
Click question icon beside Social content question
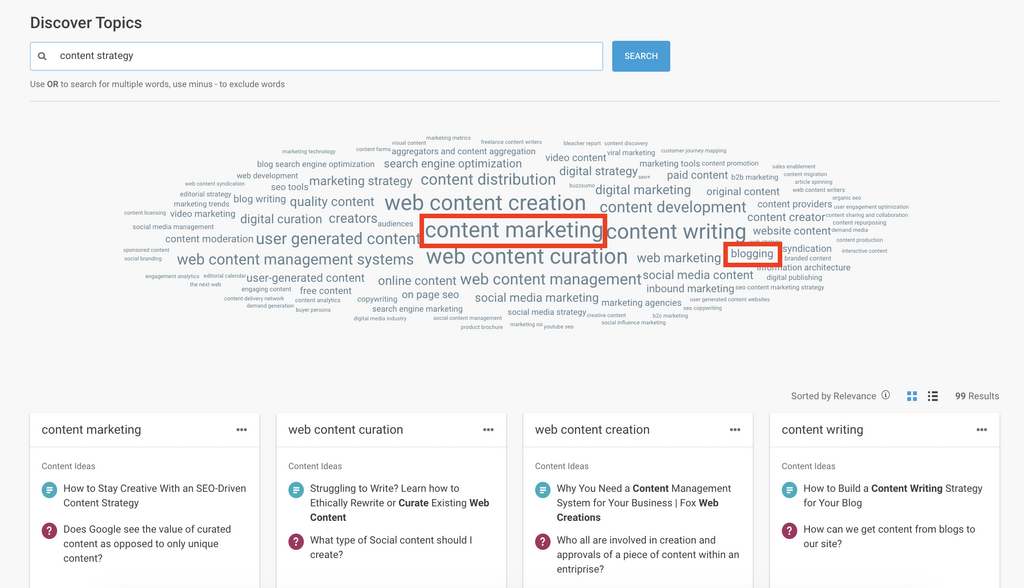pos(295,541)
